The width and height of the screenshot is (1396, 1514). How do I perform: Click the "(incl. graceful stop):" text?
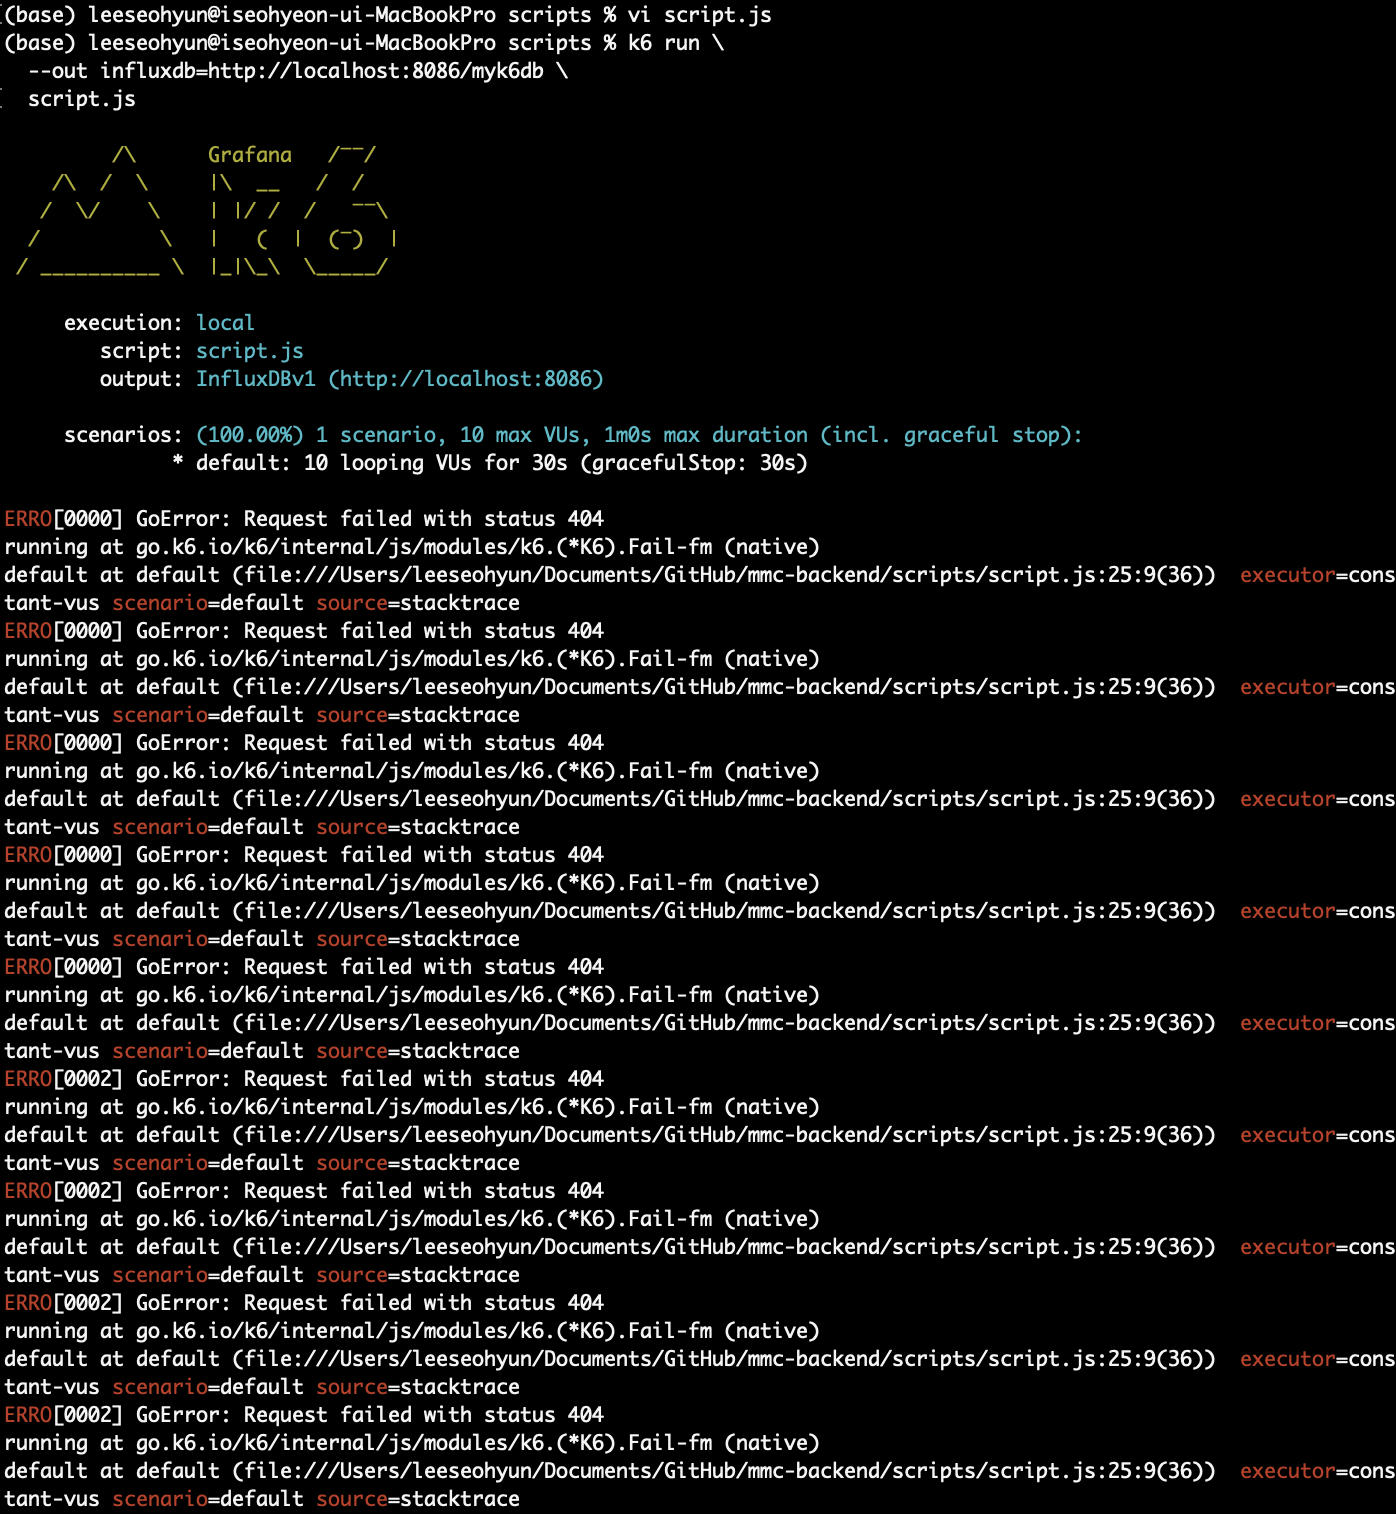(951, 435)
